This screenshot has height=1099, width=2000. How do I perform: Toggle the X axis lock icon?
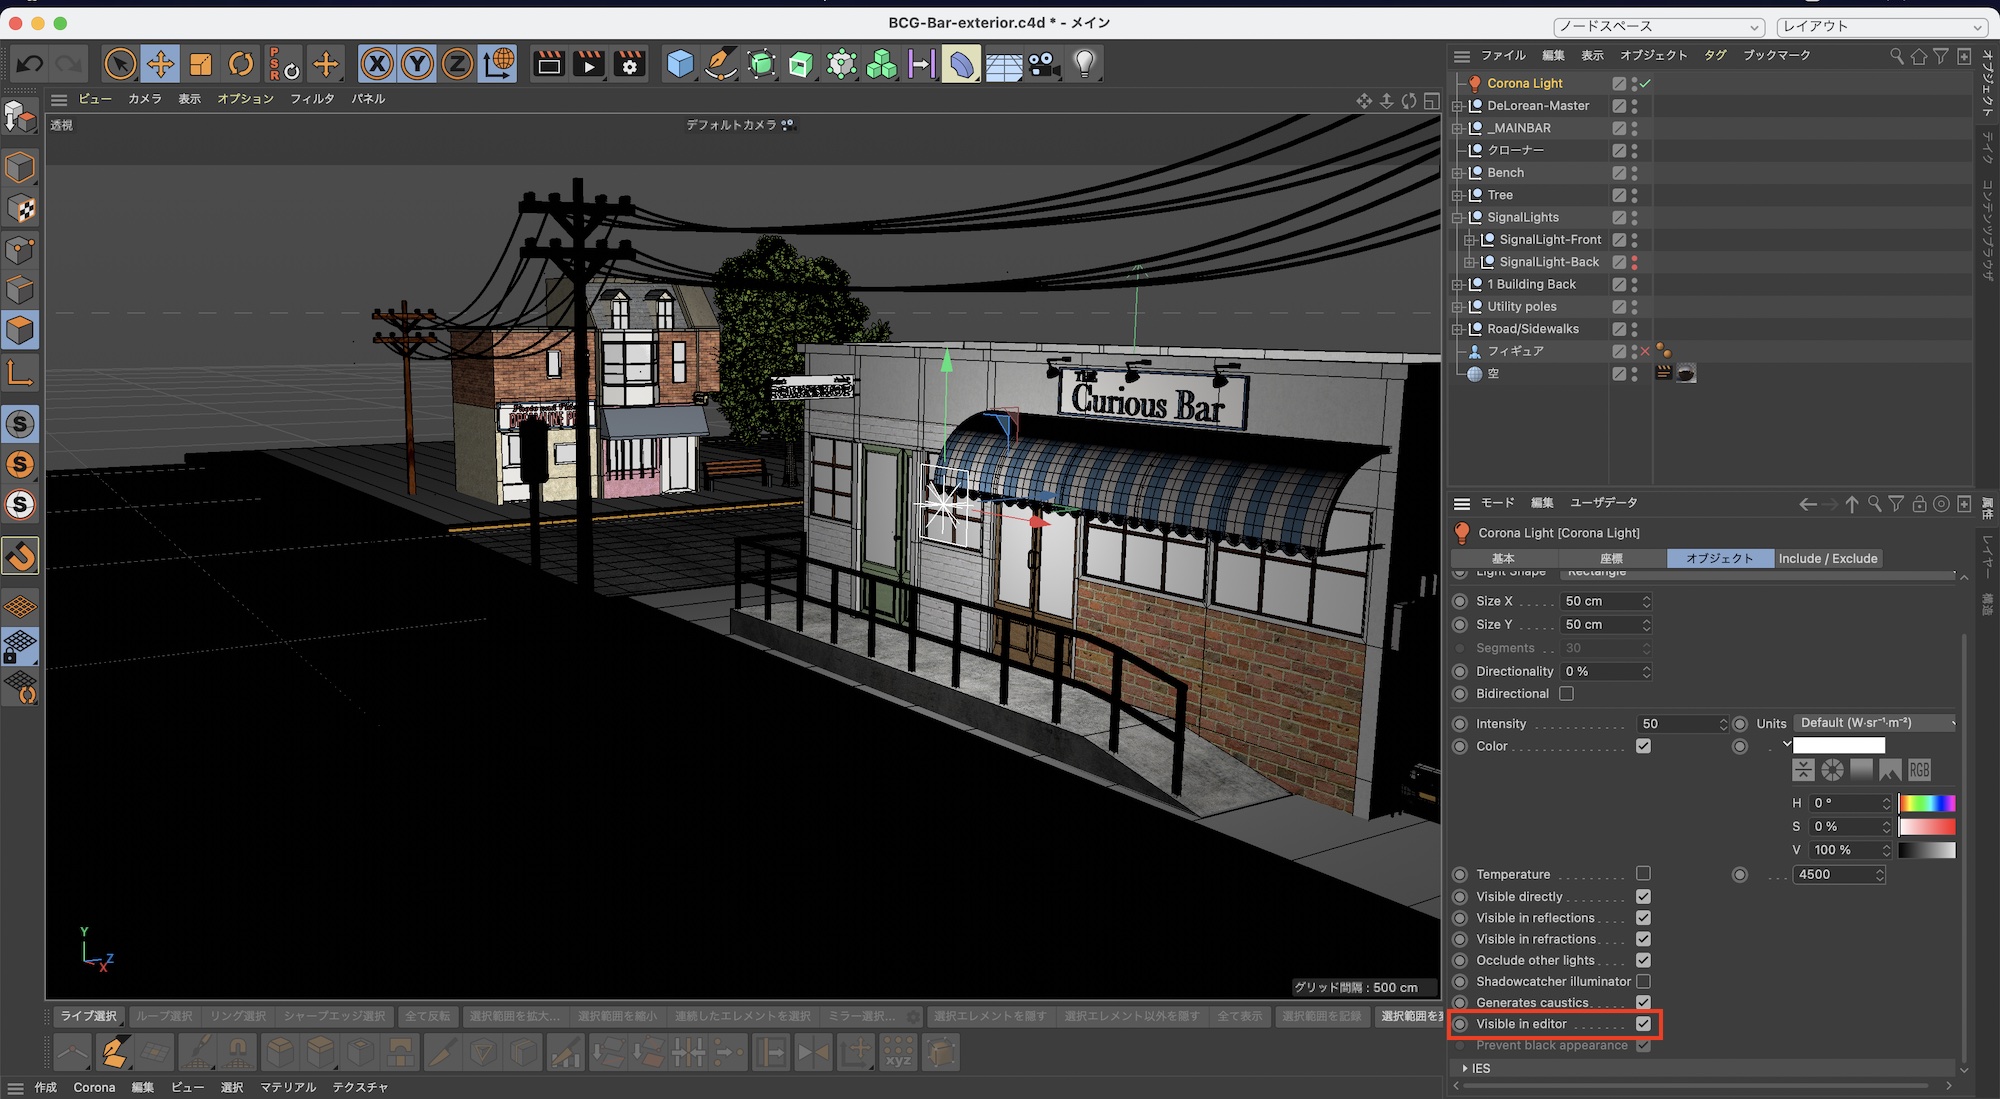pos(376,65)
